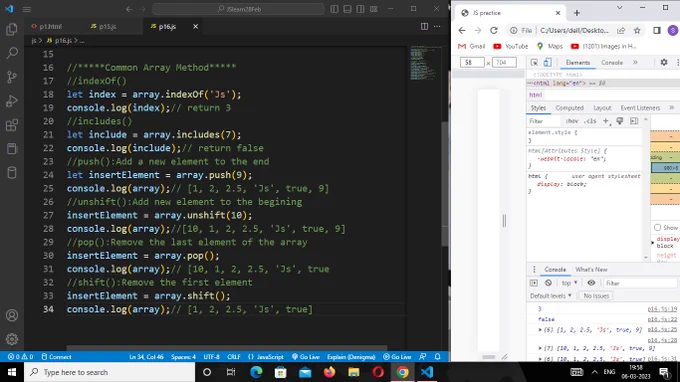Viewport: 680px width, 382px height.
Task: Clear the console with the clear icon
Action: [x=548, y=283]
